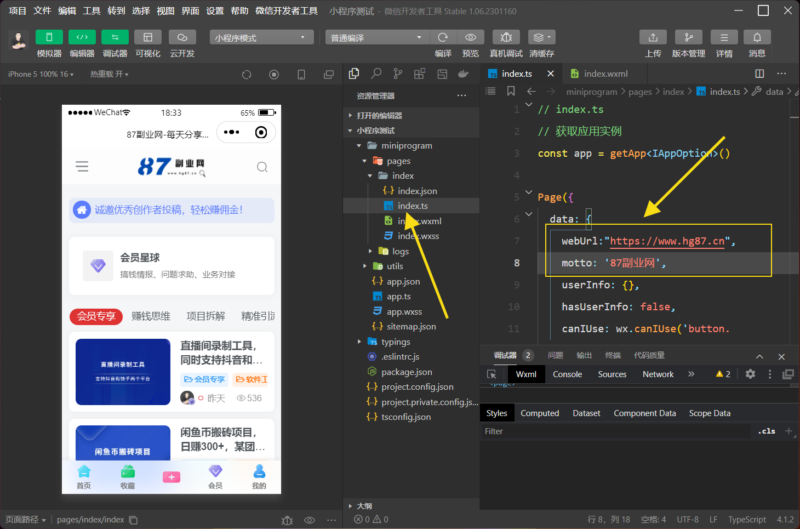This screenshot has width=800, height=529.
Task: Expand the utils folder
Action: point(365,266)
